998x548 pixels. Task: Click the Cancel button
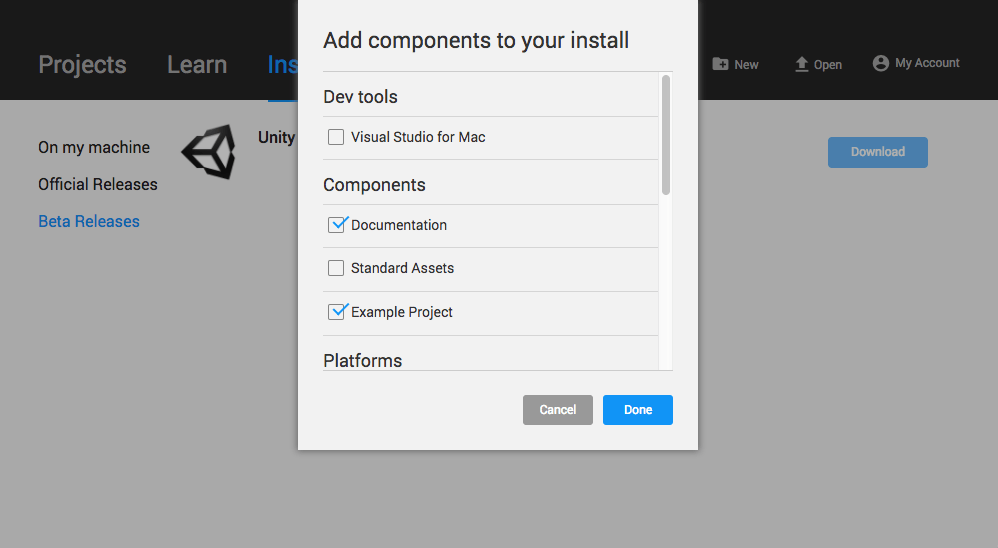(x=558, y=410)
